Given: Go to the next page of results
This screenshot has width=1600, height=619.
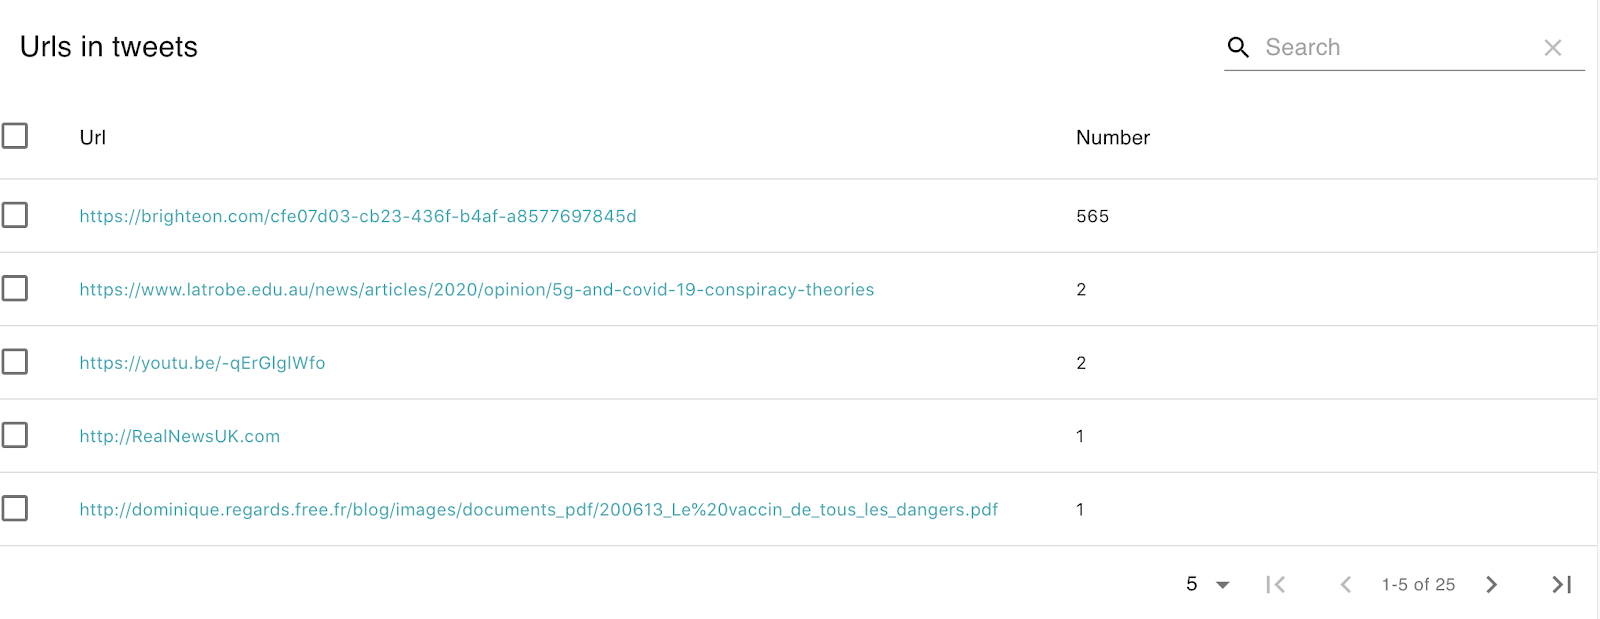Looking at the screenshot, I should click(1492, 585).
